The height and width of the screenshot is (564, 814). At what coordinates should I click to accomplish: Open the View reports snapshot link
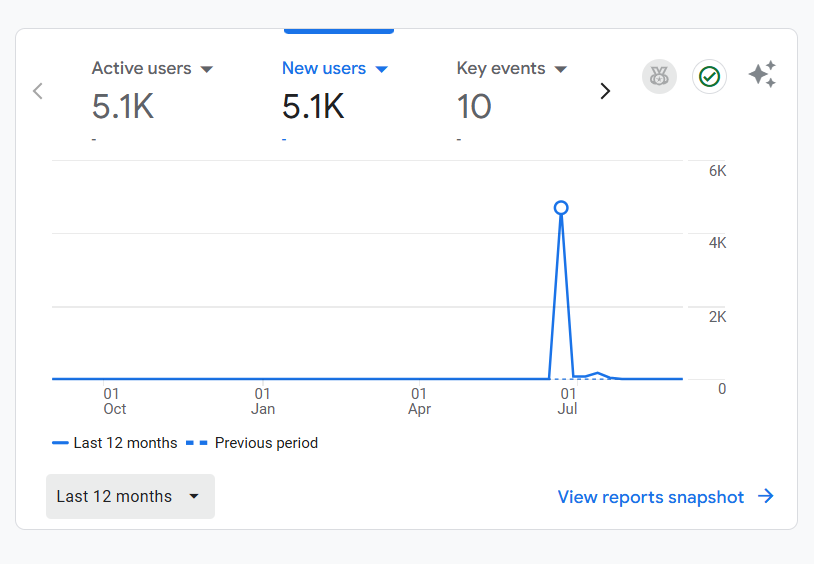[x=650, y=497]
